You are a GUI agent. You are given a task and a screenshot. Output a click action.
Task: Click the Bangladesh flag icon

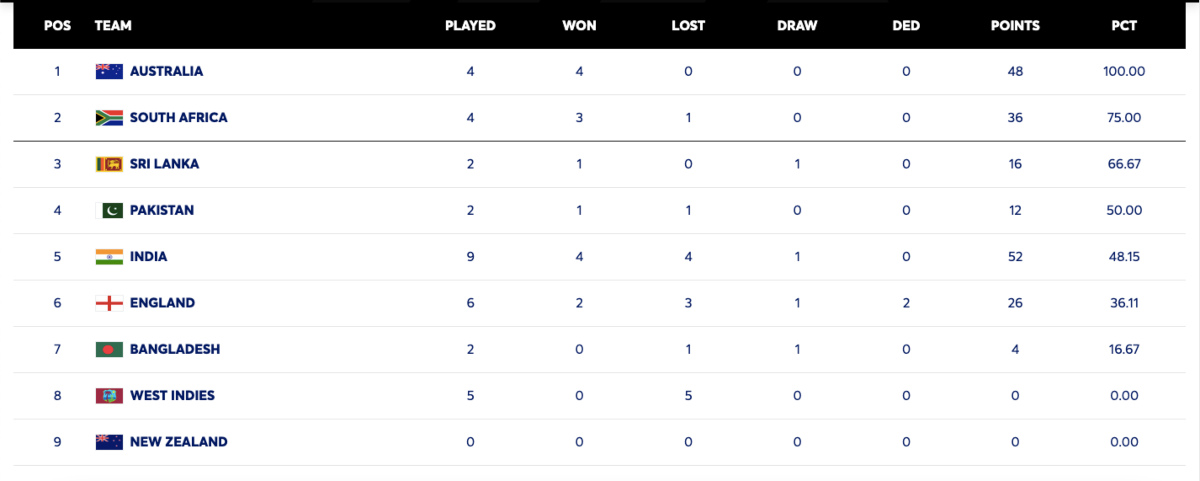[x=109, y=349]
